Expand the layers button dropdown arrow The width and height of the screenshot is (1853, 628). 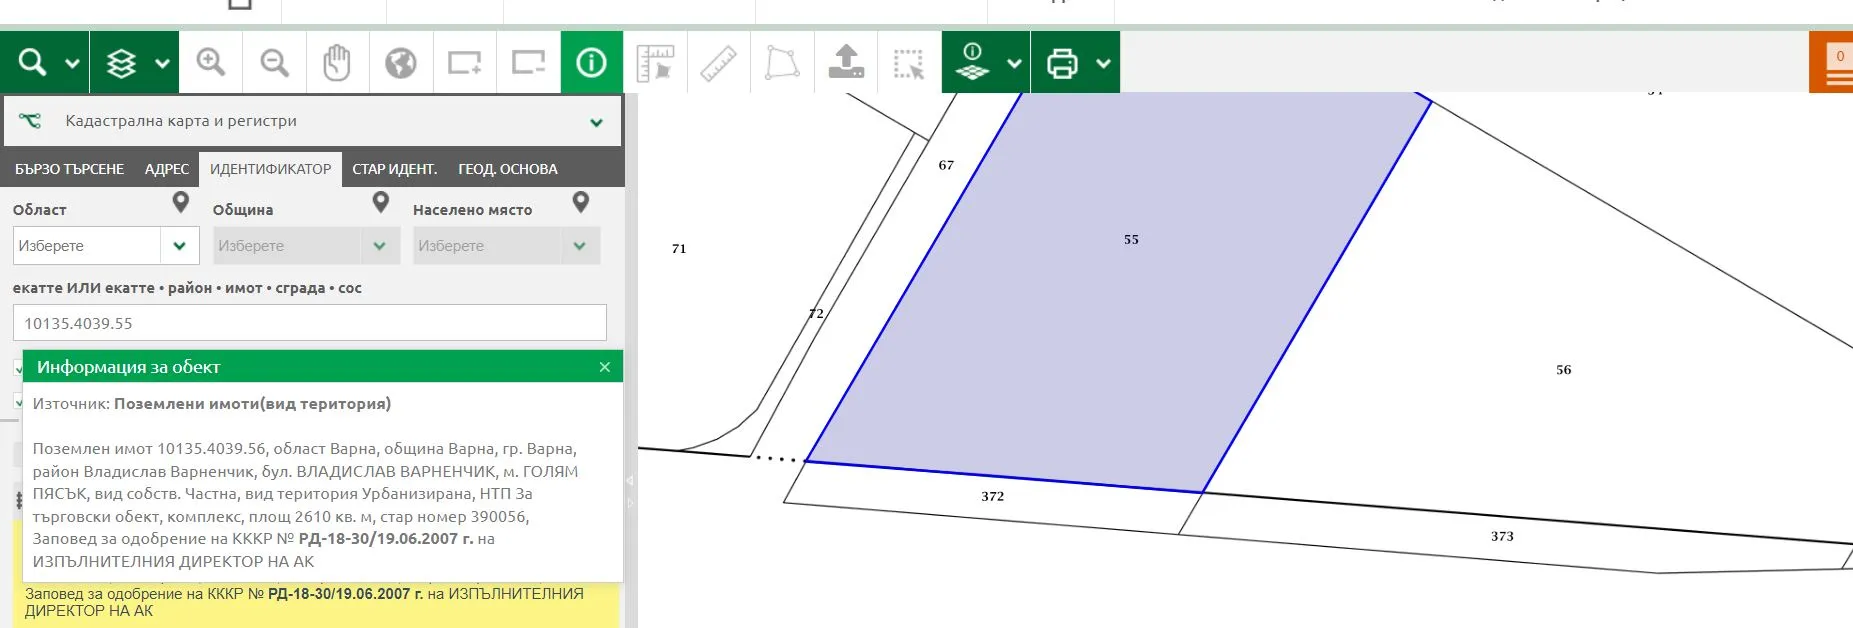click(162, 63)
